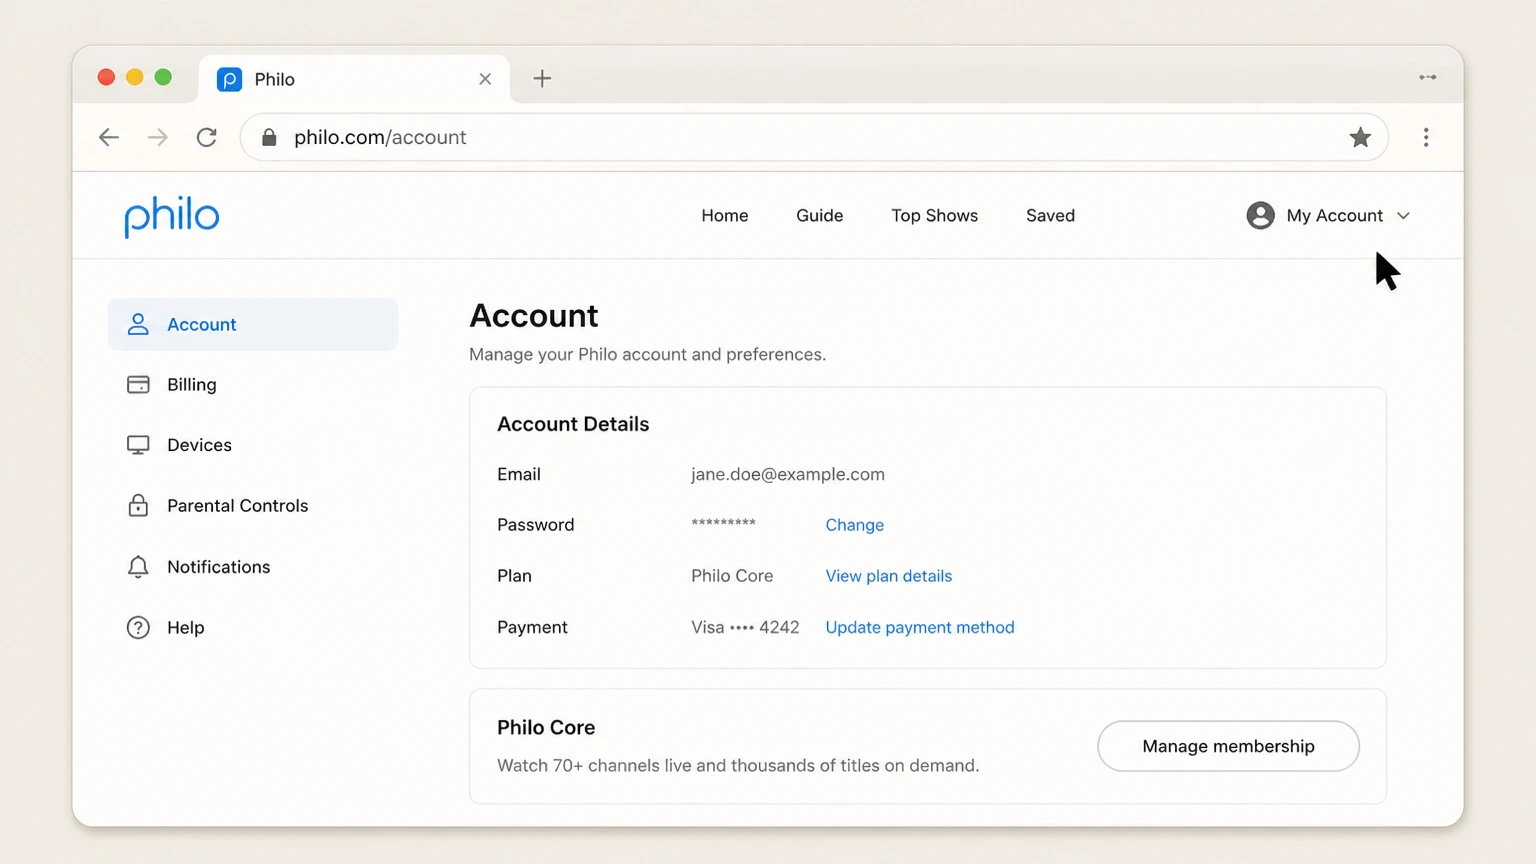
Task: Open Help in sidebar
Action: pos(253,628)
